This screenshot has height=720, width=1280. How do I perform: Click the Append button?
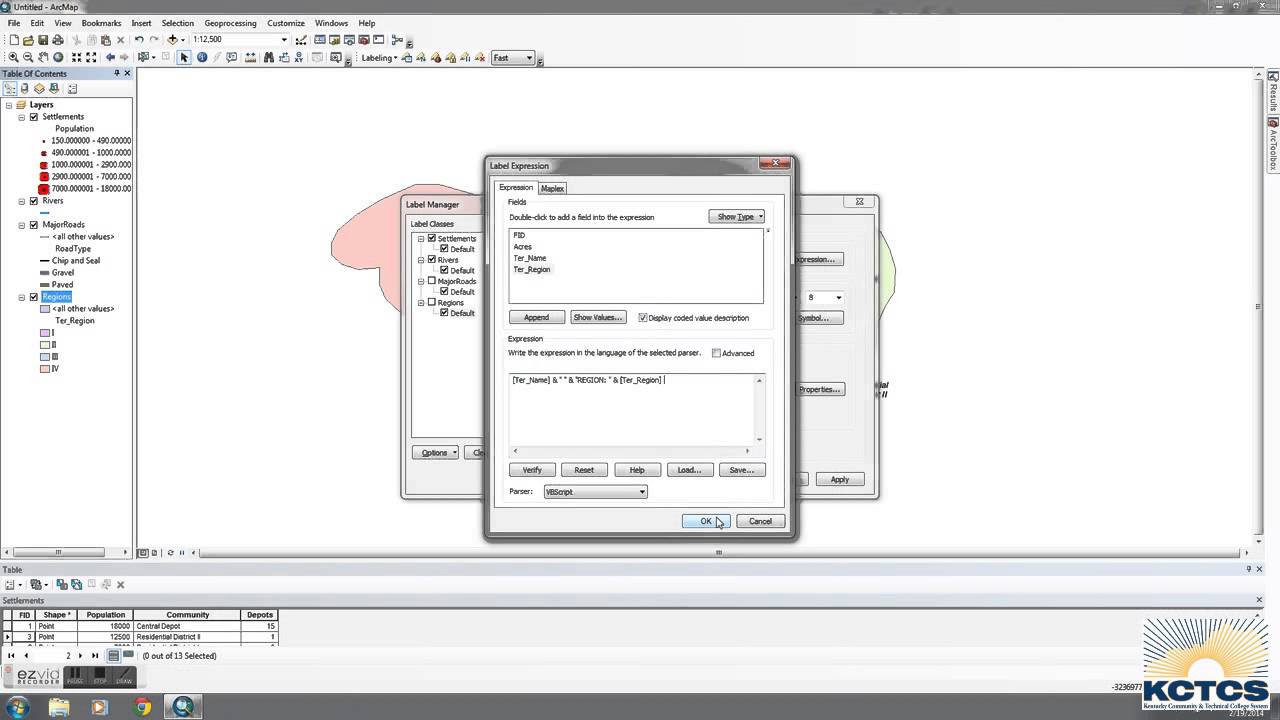click(x=536, y=318)
